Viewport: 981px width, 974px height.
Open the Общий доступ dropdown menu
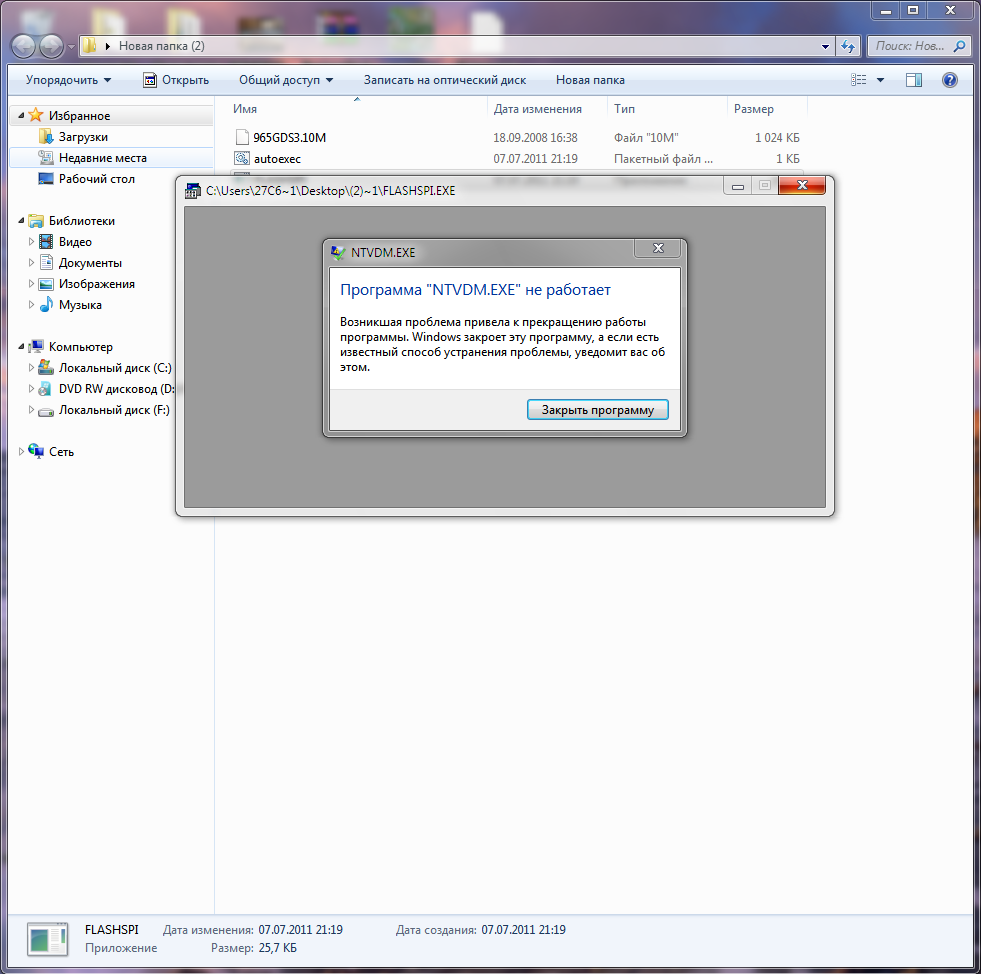coord(285,80)
